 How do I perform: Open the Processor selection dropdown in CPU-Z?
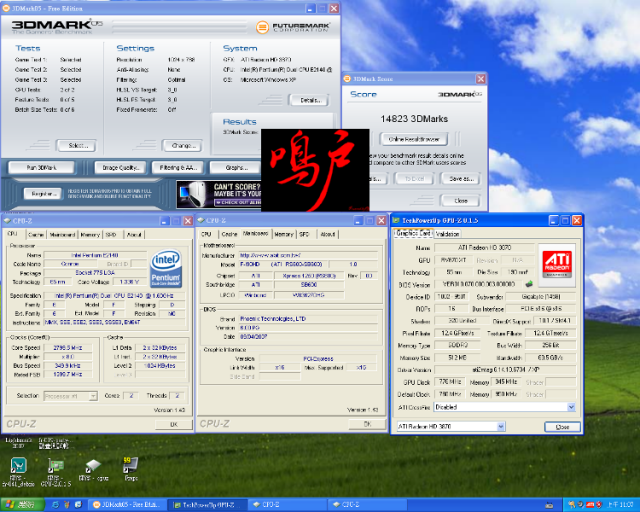[93, 396]
